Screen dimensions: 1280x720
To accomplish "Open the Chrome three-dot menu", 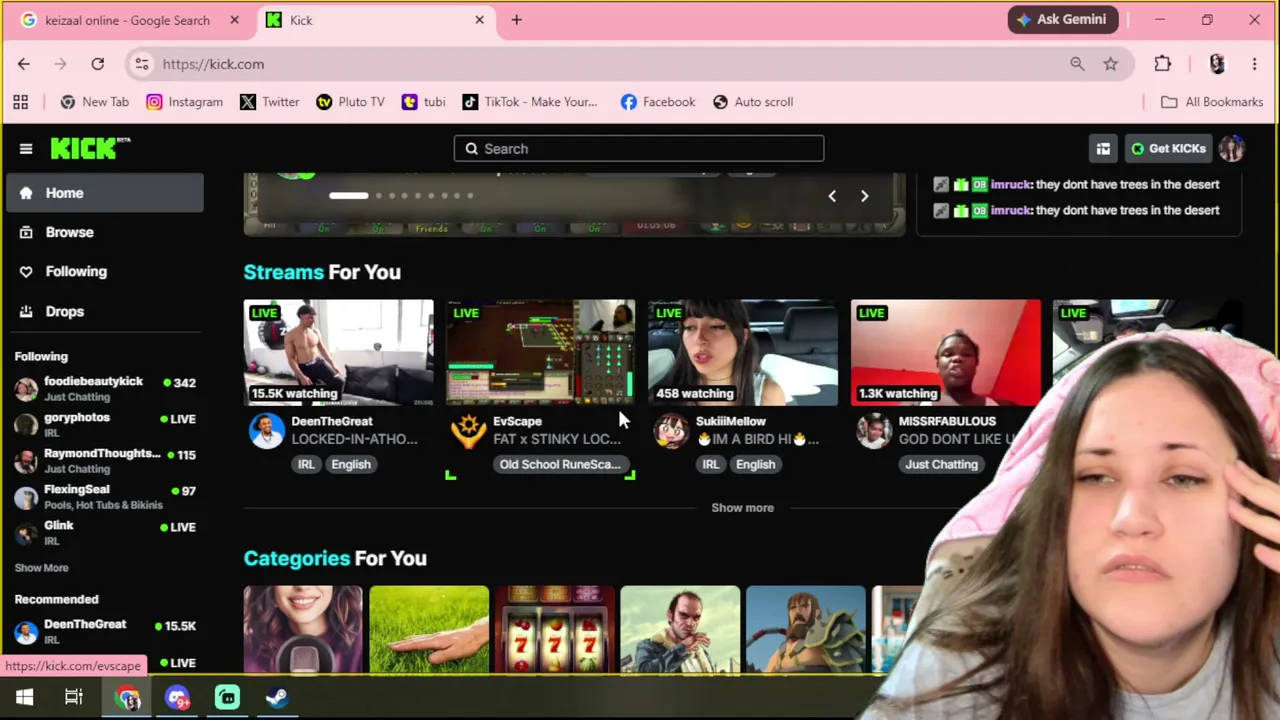I will [1255, 64].
